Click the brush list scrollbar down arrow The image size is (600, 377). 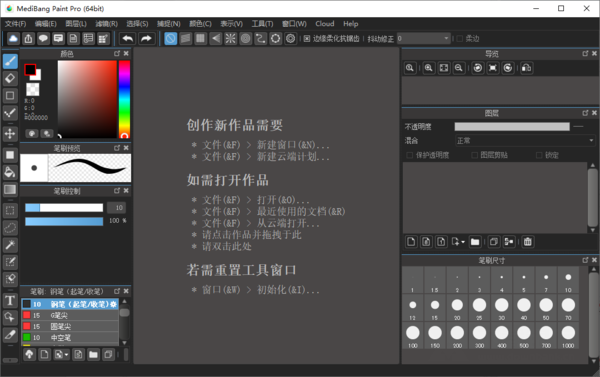(124, 343)
